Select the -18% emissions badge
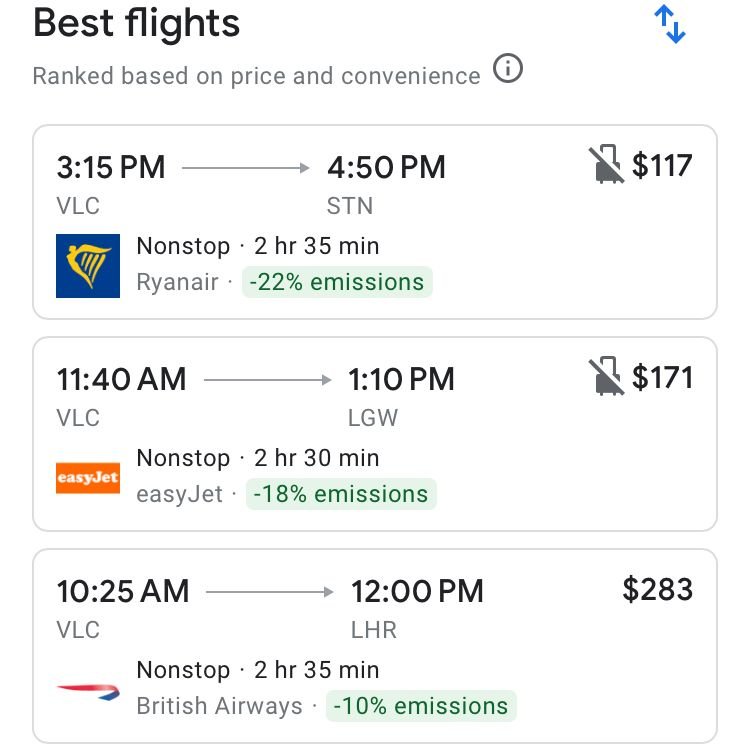Viewport: 750px width, 754px height. pyautogui.click(x=340, y=494)
